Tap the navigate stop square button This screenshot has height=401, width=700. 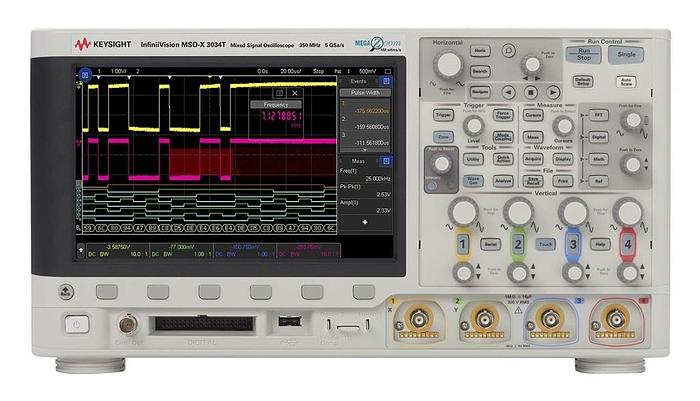click(530, 92)
